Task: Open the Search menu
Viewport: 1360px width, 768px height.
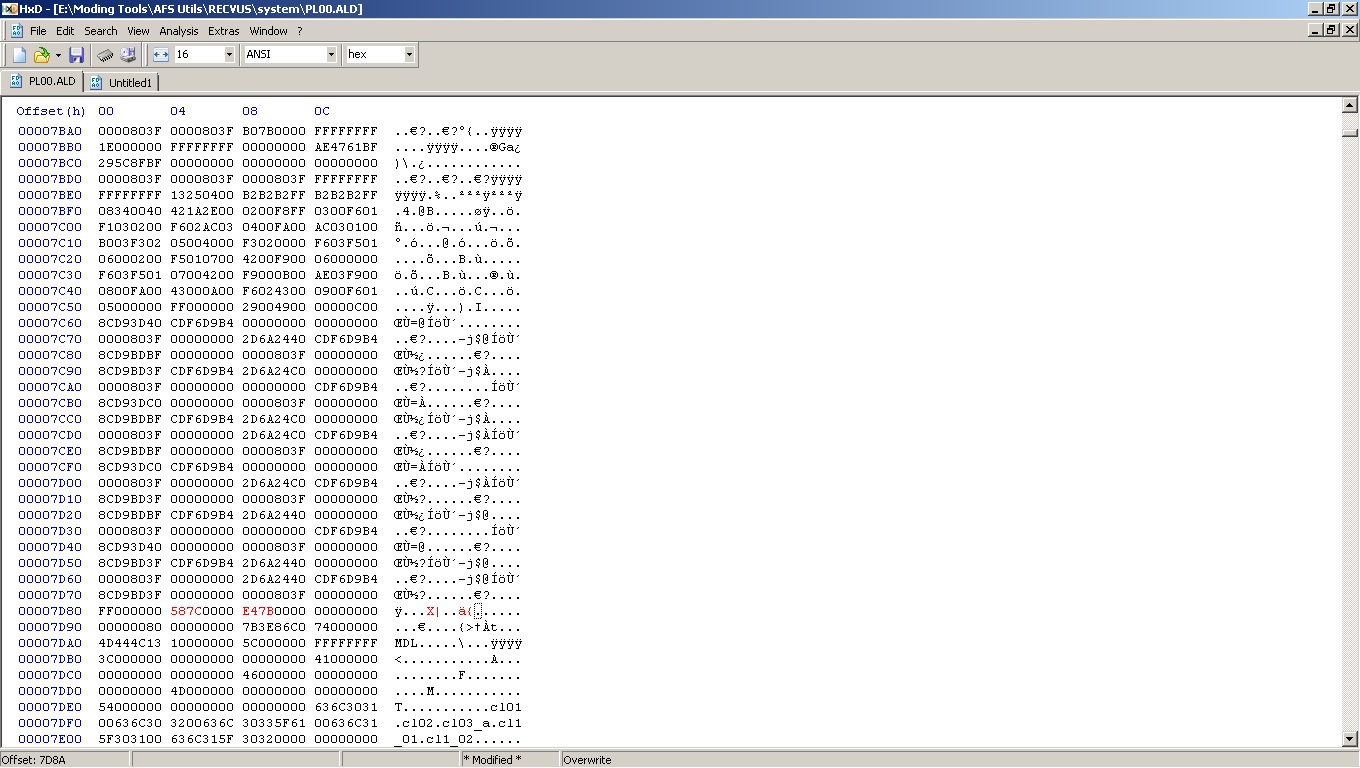Action: click(x=101, y=31)
